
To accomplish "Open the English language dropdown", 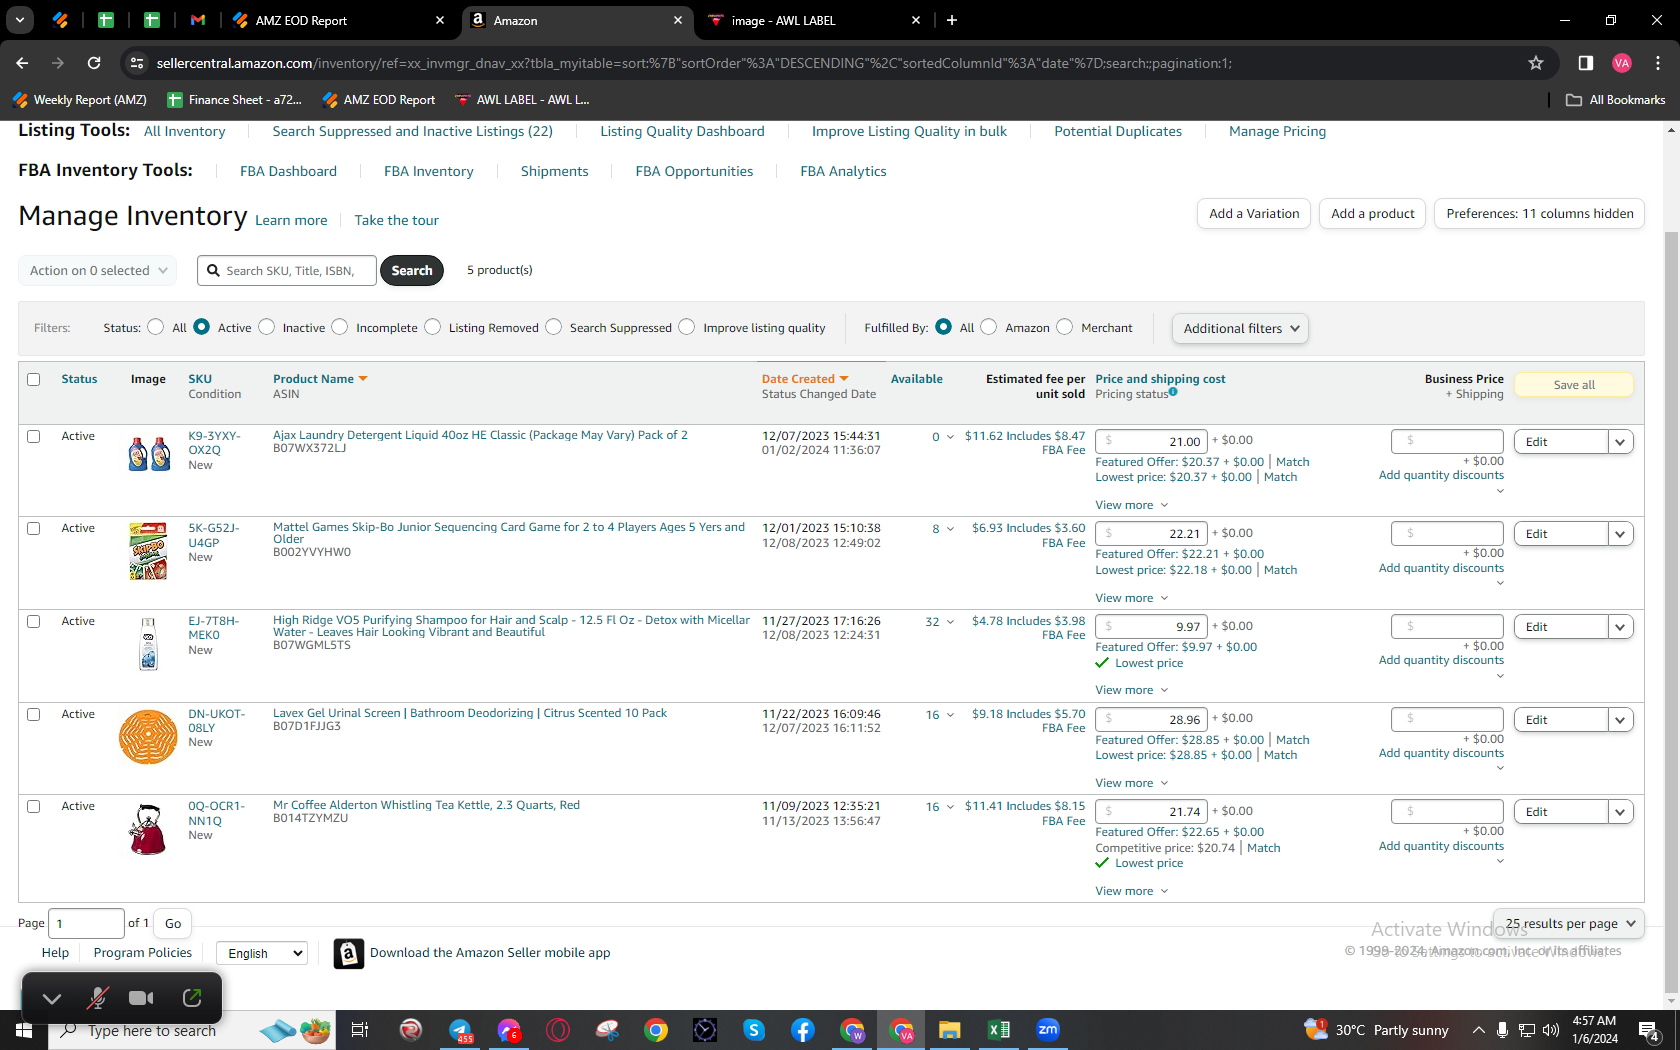I will pos(264,954).
